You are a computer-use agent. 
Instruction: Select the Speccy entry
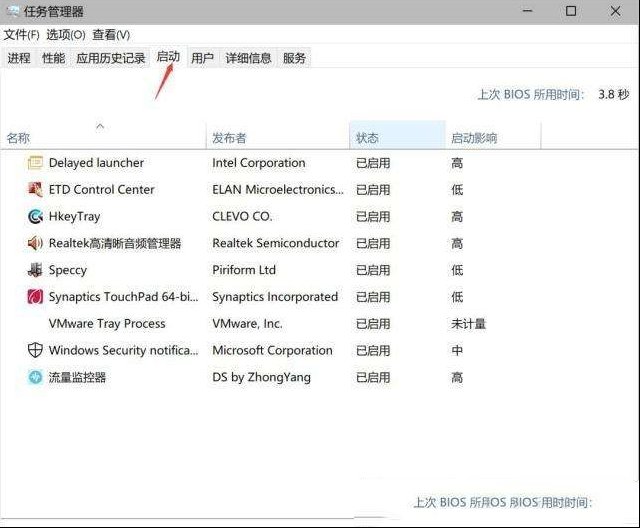click(x=68, y=270)
